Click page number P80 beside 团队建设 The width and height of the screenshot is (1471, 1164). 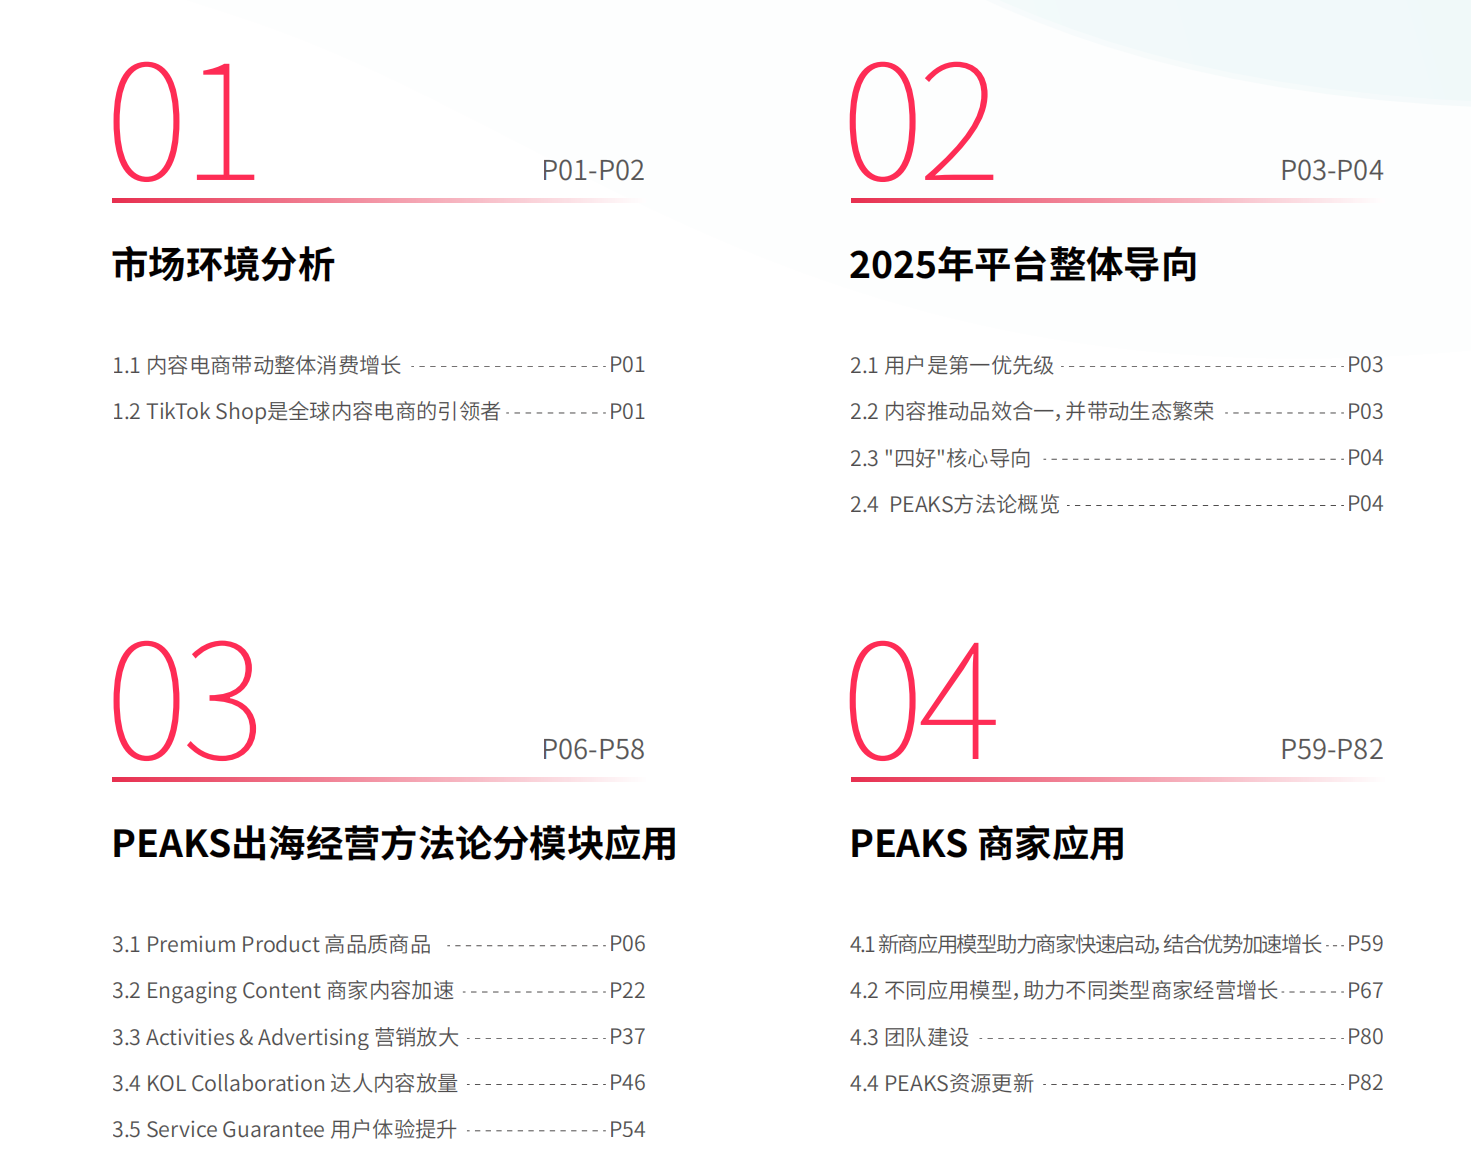(1365, 1037)
